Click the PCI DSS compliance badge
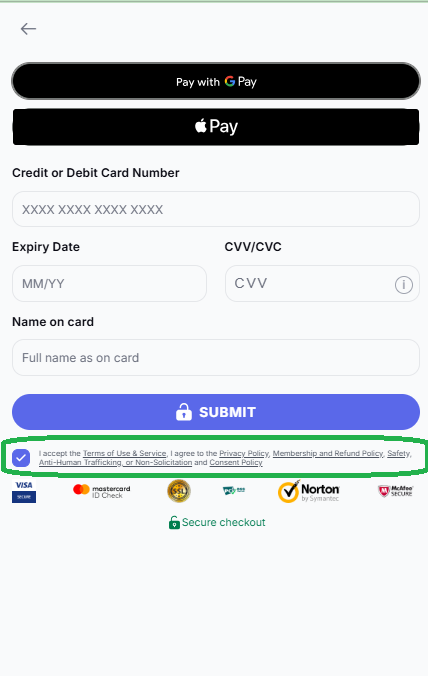 234,491
